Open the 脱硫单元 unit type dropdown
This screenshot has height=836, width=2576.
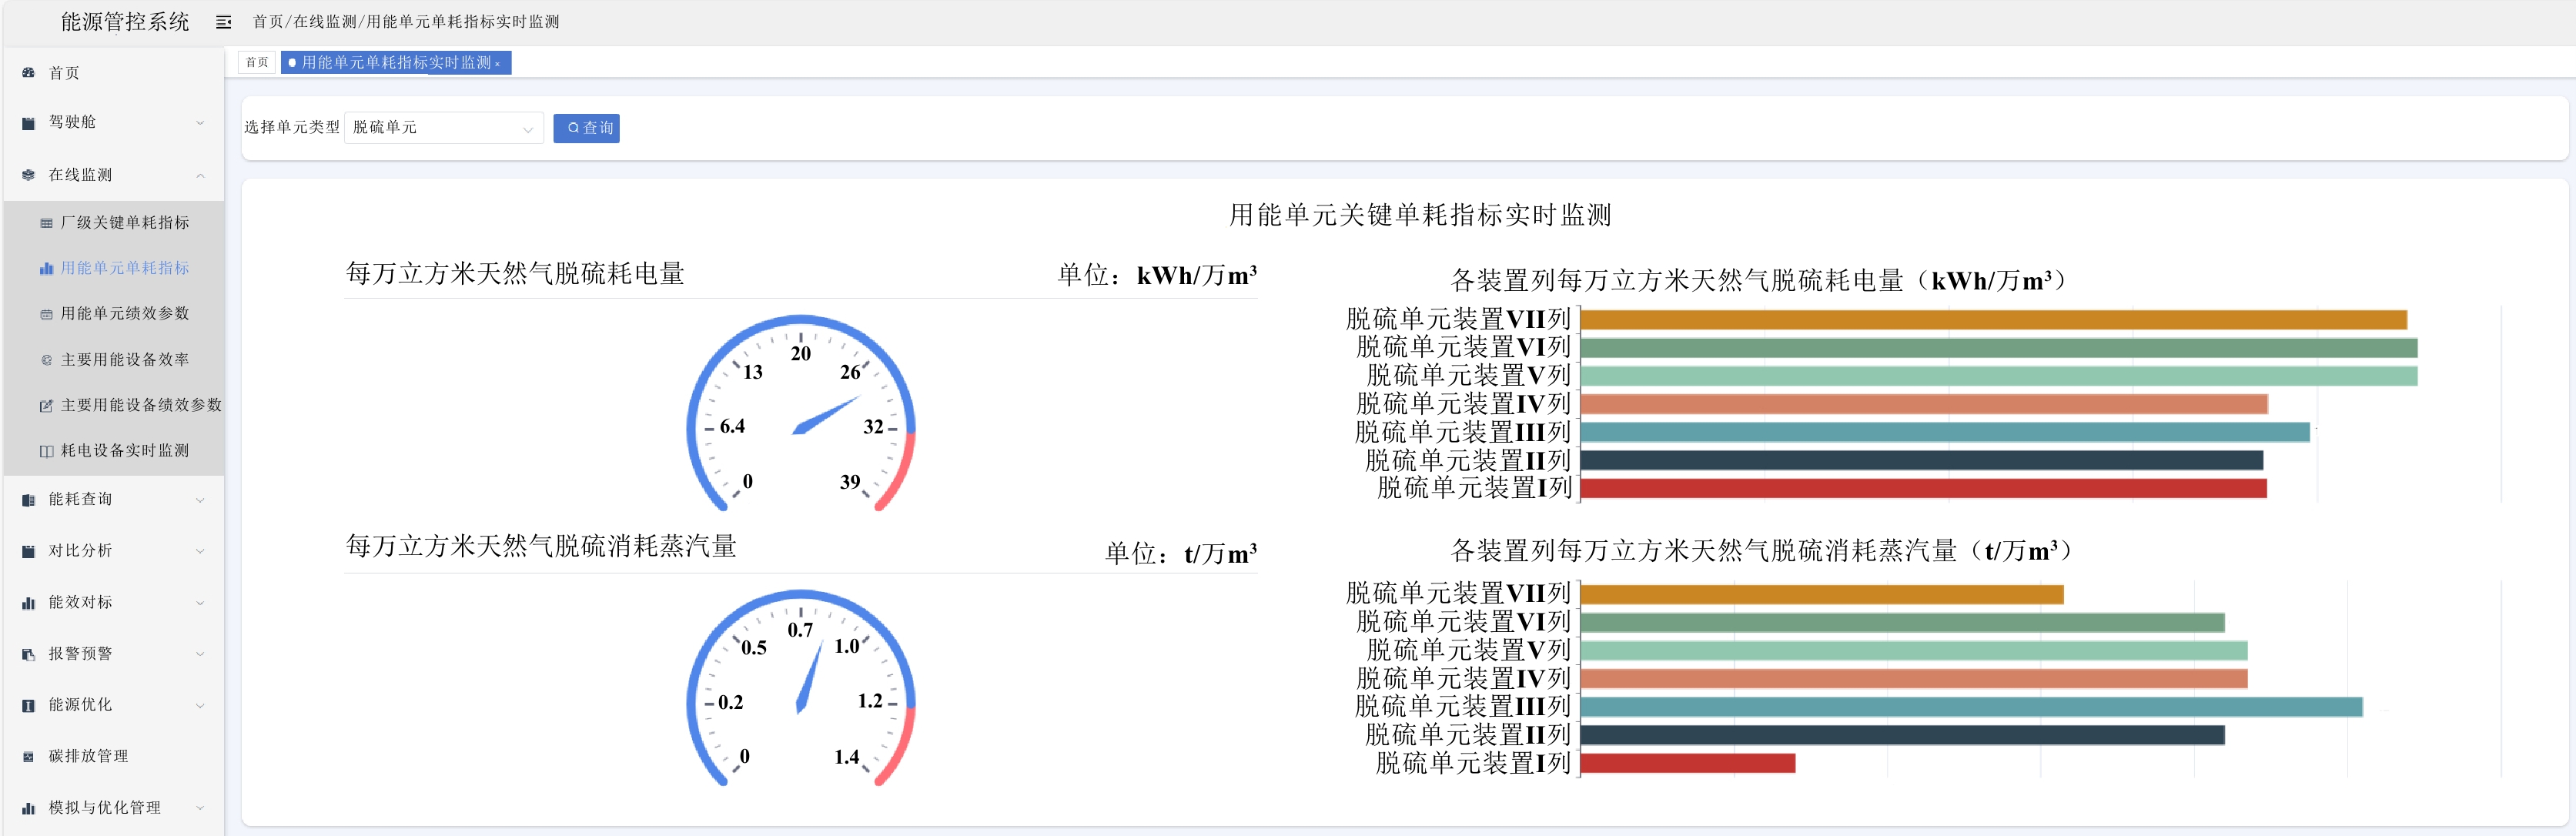444,128
